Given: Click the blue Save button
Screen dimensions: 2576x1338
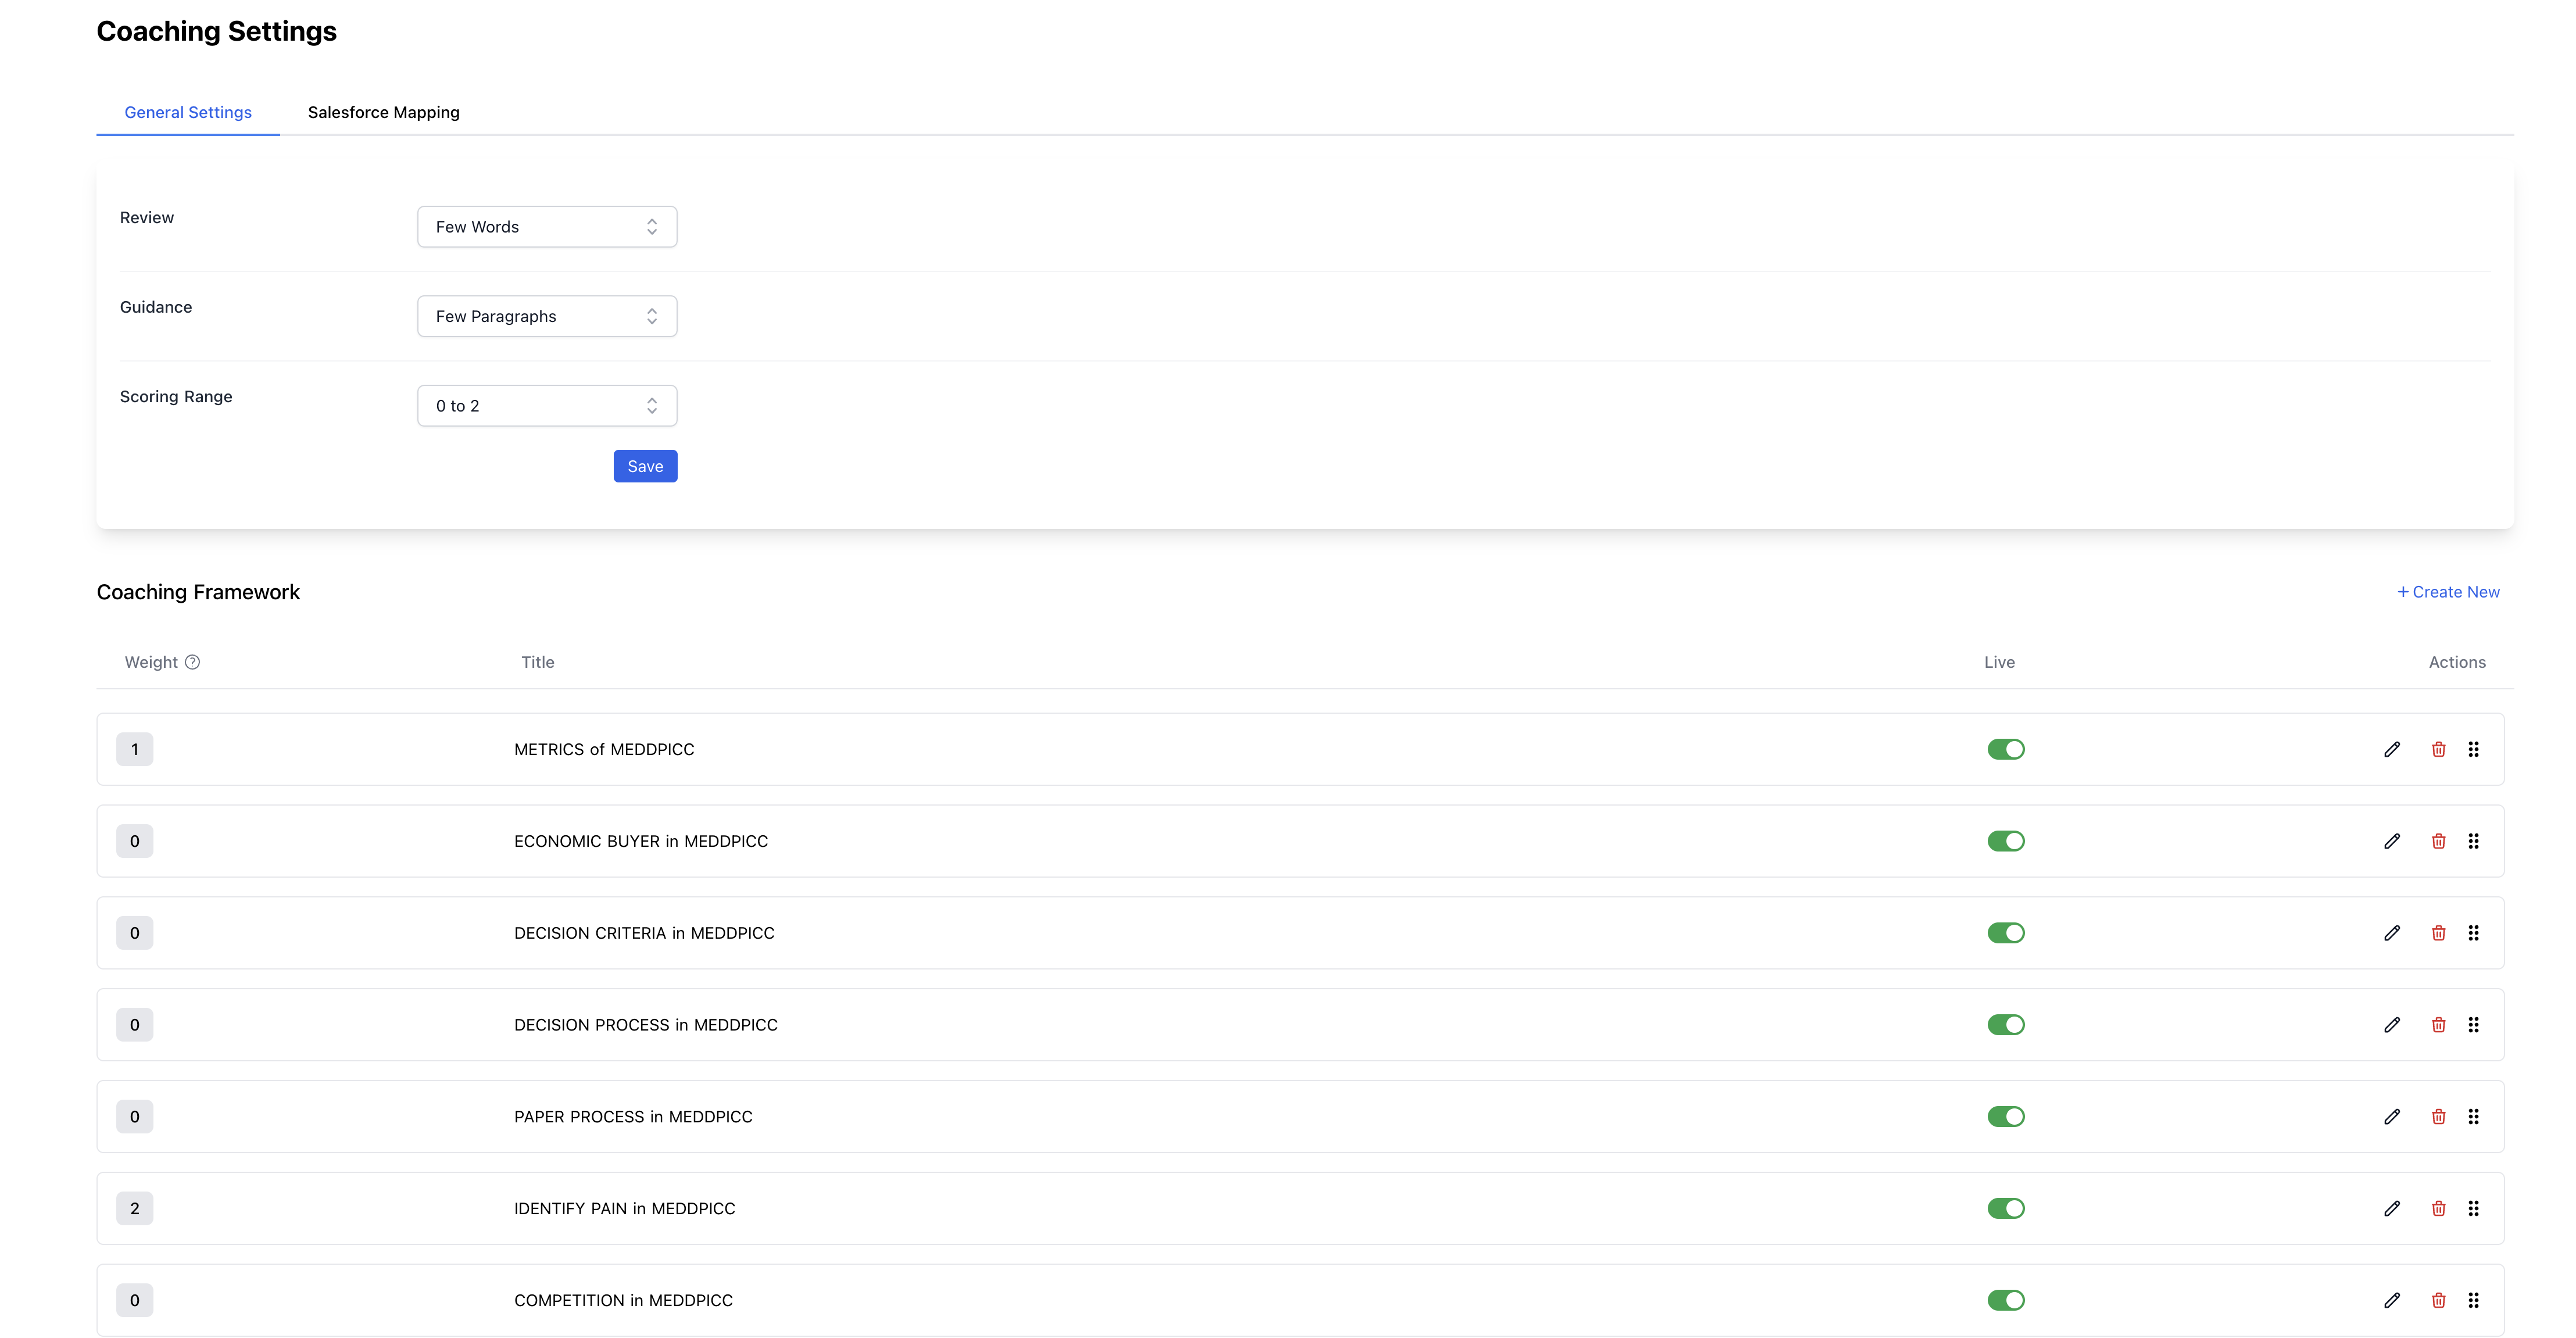Looking at the screenshot, I should 645,466.
